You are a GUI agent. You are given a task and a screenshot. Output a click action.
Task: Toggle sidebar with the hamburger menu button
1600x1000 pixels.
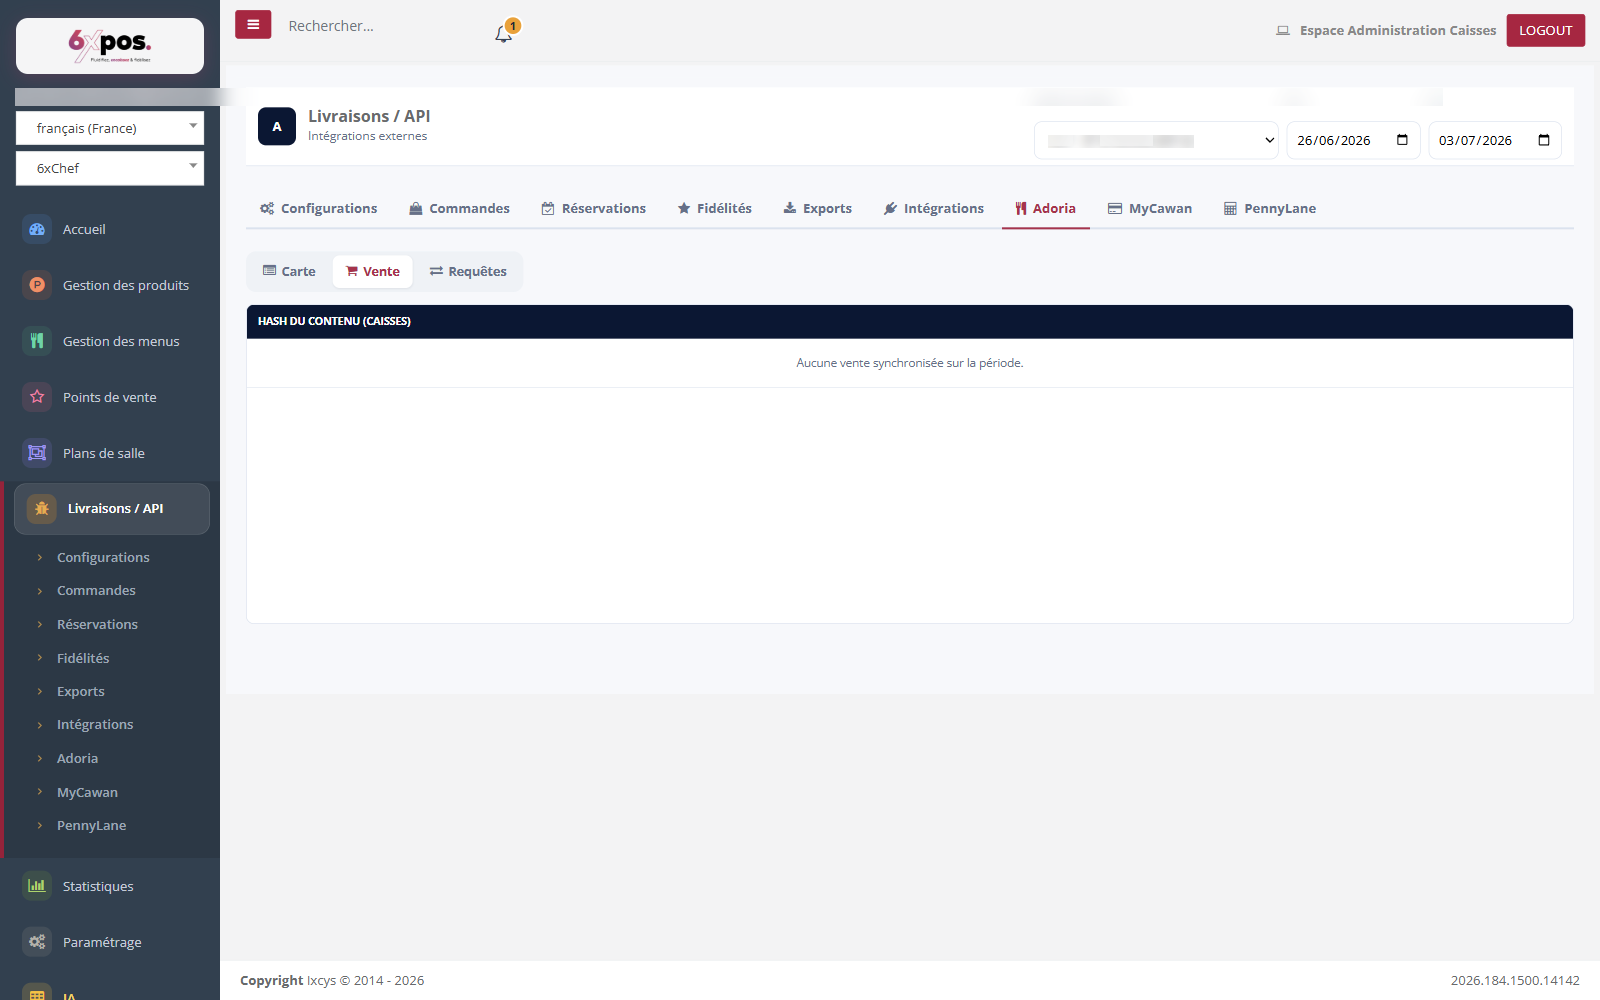click(253, 24)
